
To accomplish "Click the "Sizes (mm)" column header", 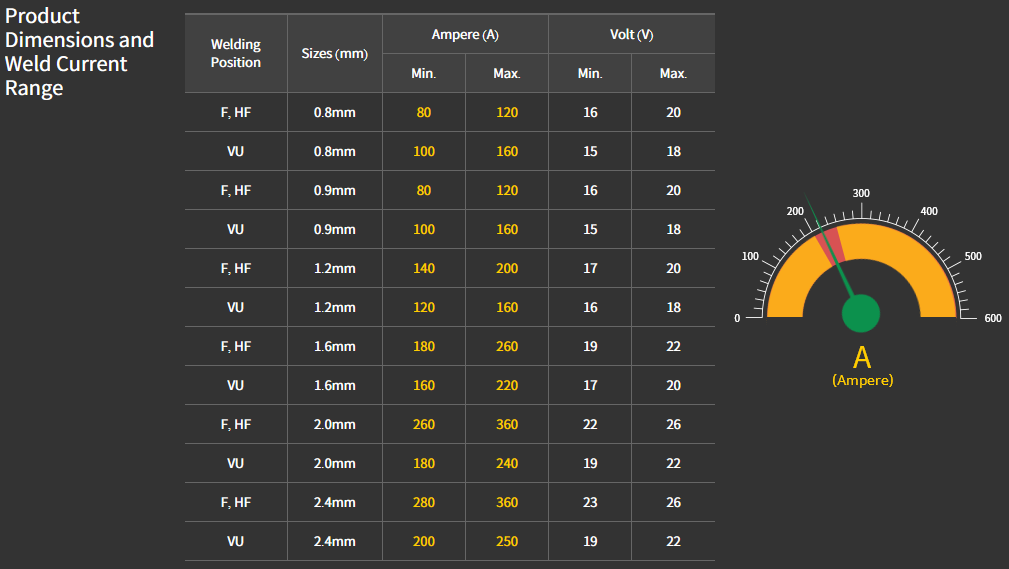I will 334,53.
